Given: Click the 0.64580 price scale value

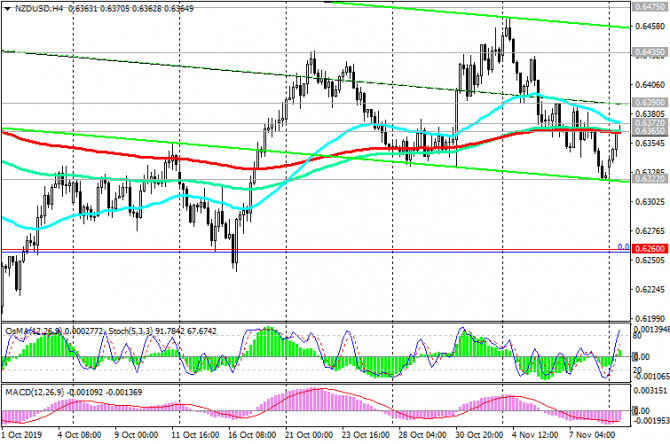Looking at the screenshot, I should pyautogui.click(x=650, y=26).
